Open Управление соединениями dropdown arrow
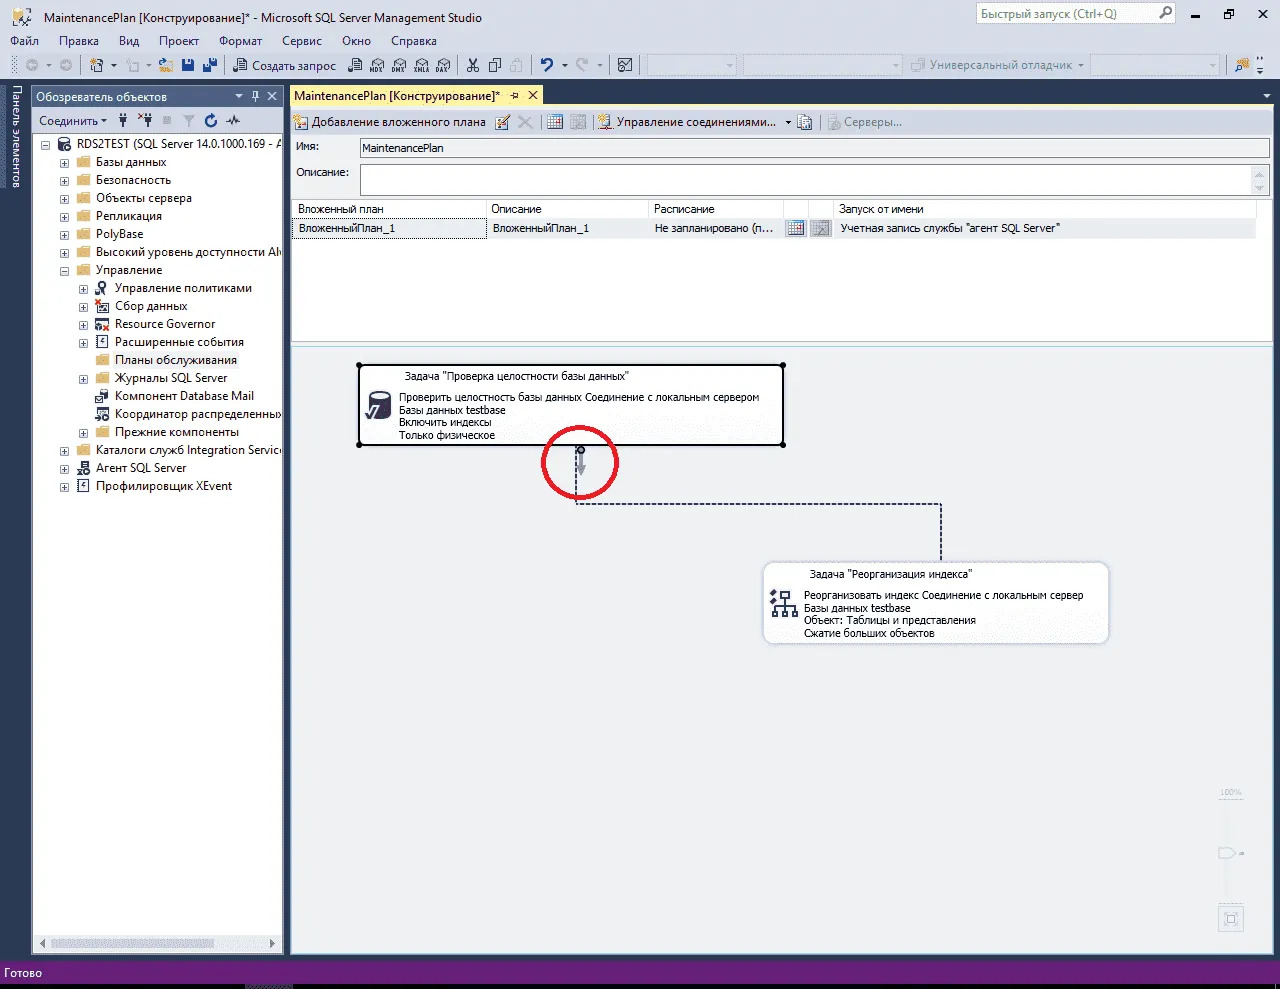Viewport: 1280px width, 989px height. point(788,122)
